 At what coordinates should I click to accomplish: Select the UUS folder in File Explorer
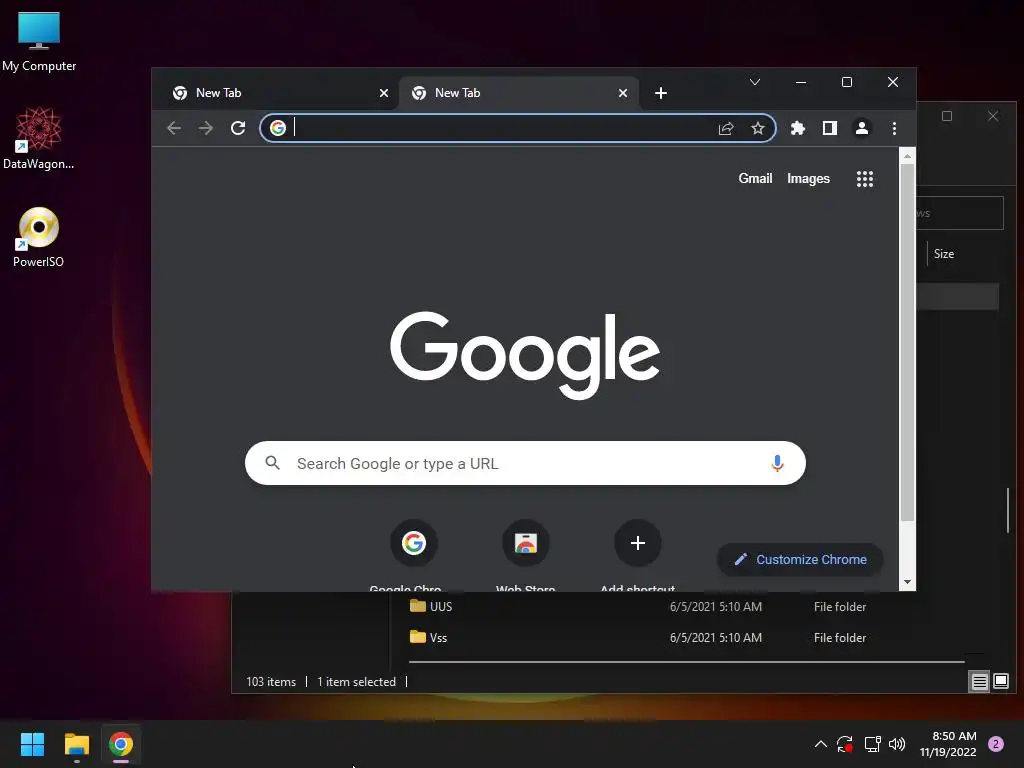431,607
